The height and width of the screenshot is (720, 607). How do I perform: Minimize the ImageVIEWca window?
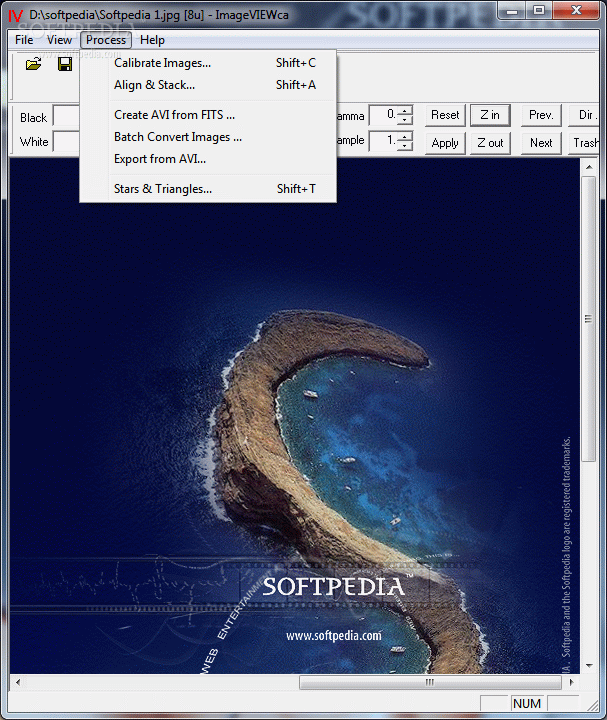coord(512,10)
